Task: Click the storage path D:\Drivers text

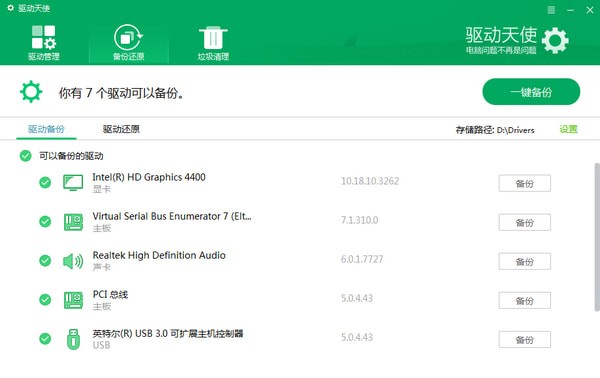Action: pyautogui.click(x=515, y=130)
